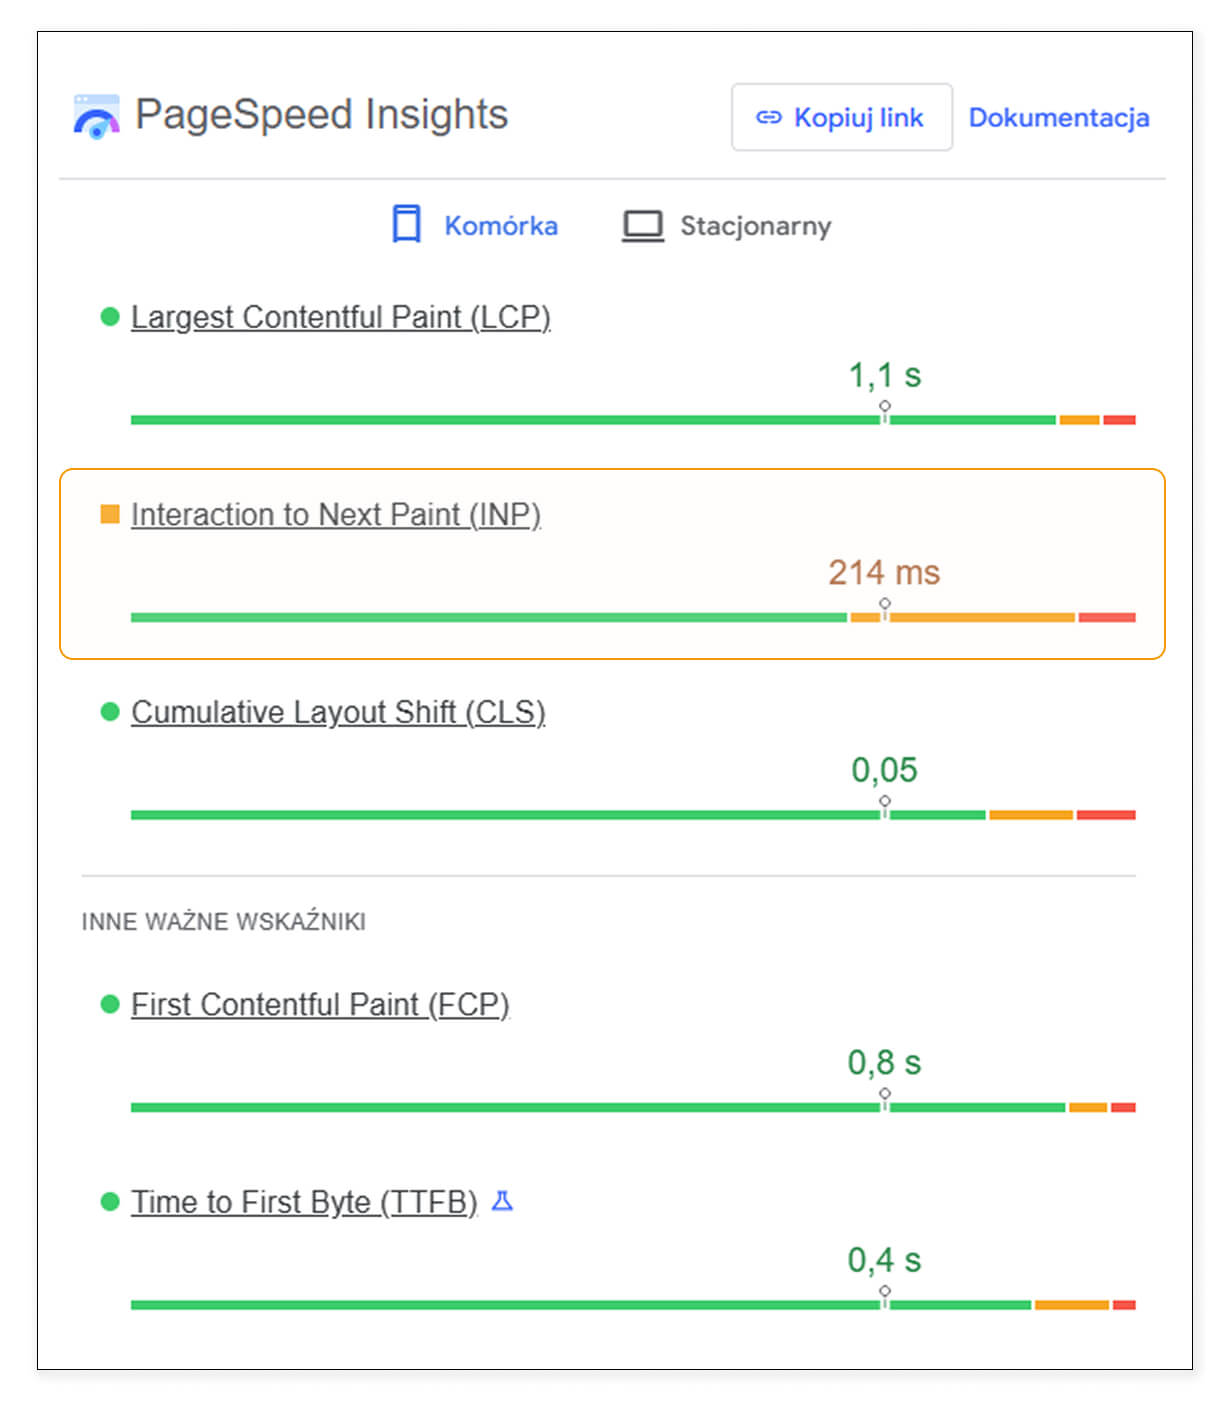1230x1401 pixels.
Task: Click the orange square indicator beside INP
Action: point(110,514)
